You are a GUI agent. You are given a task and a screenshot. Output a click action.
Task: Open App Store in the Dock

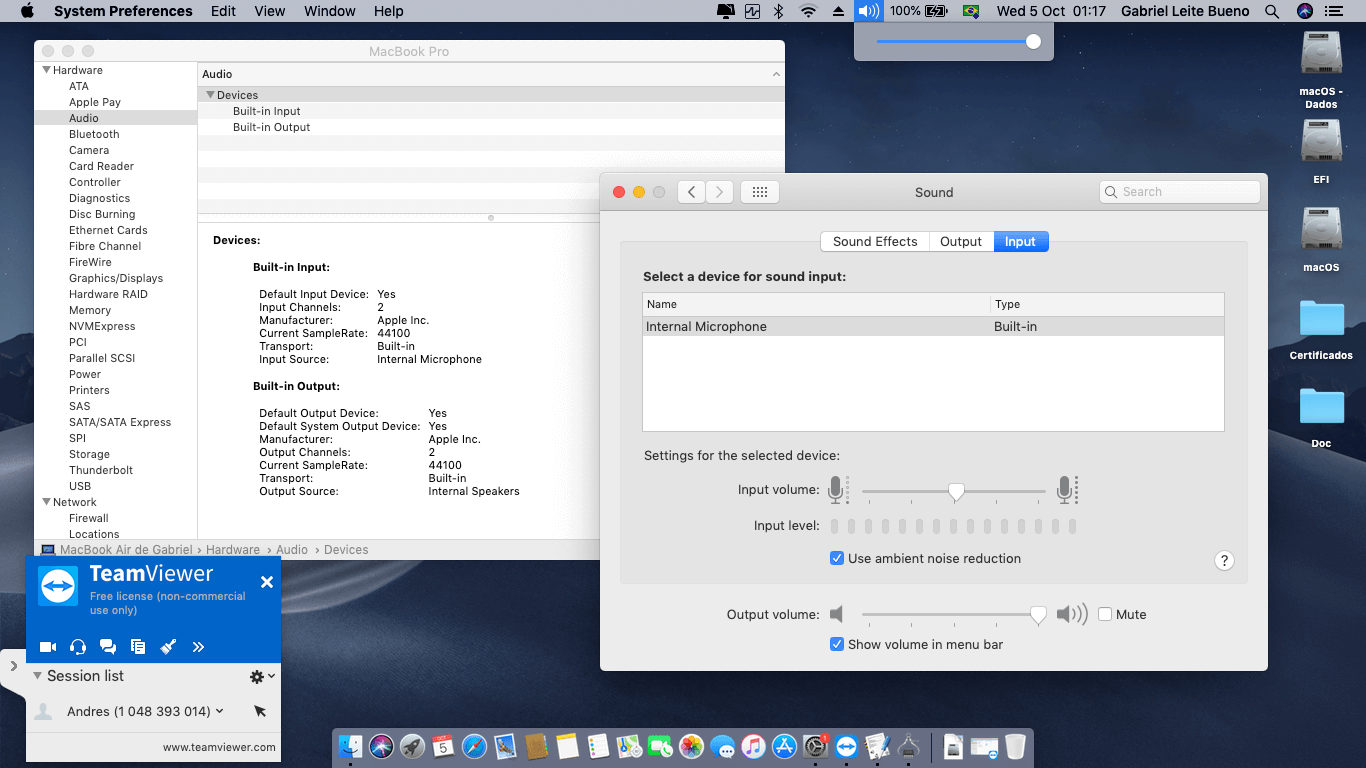pos(784,746)
